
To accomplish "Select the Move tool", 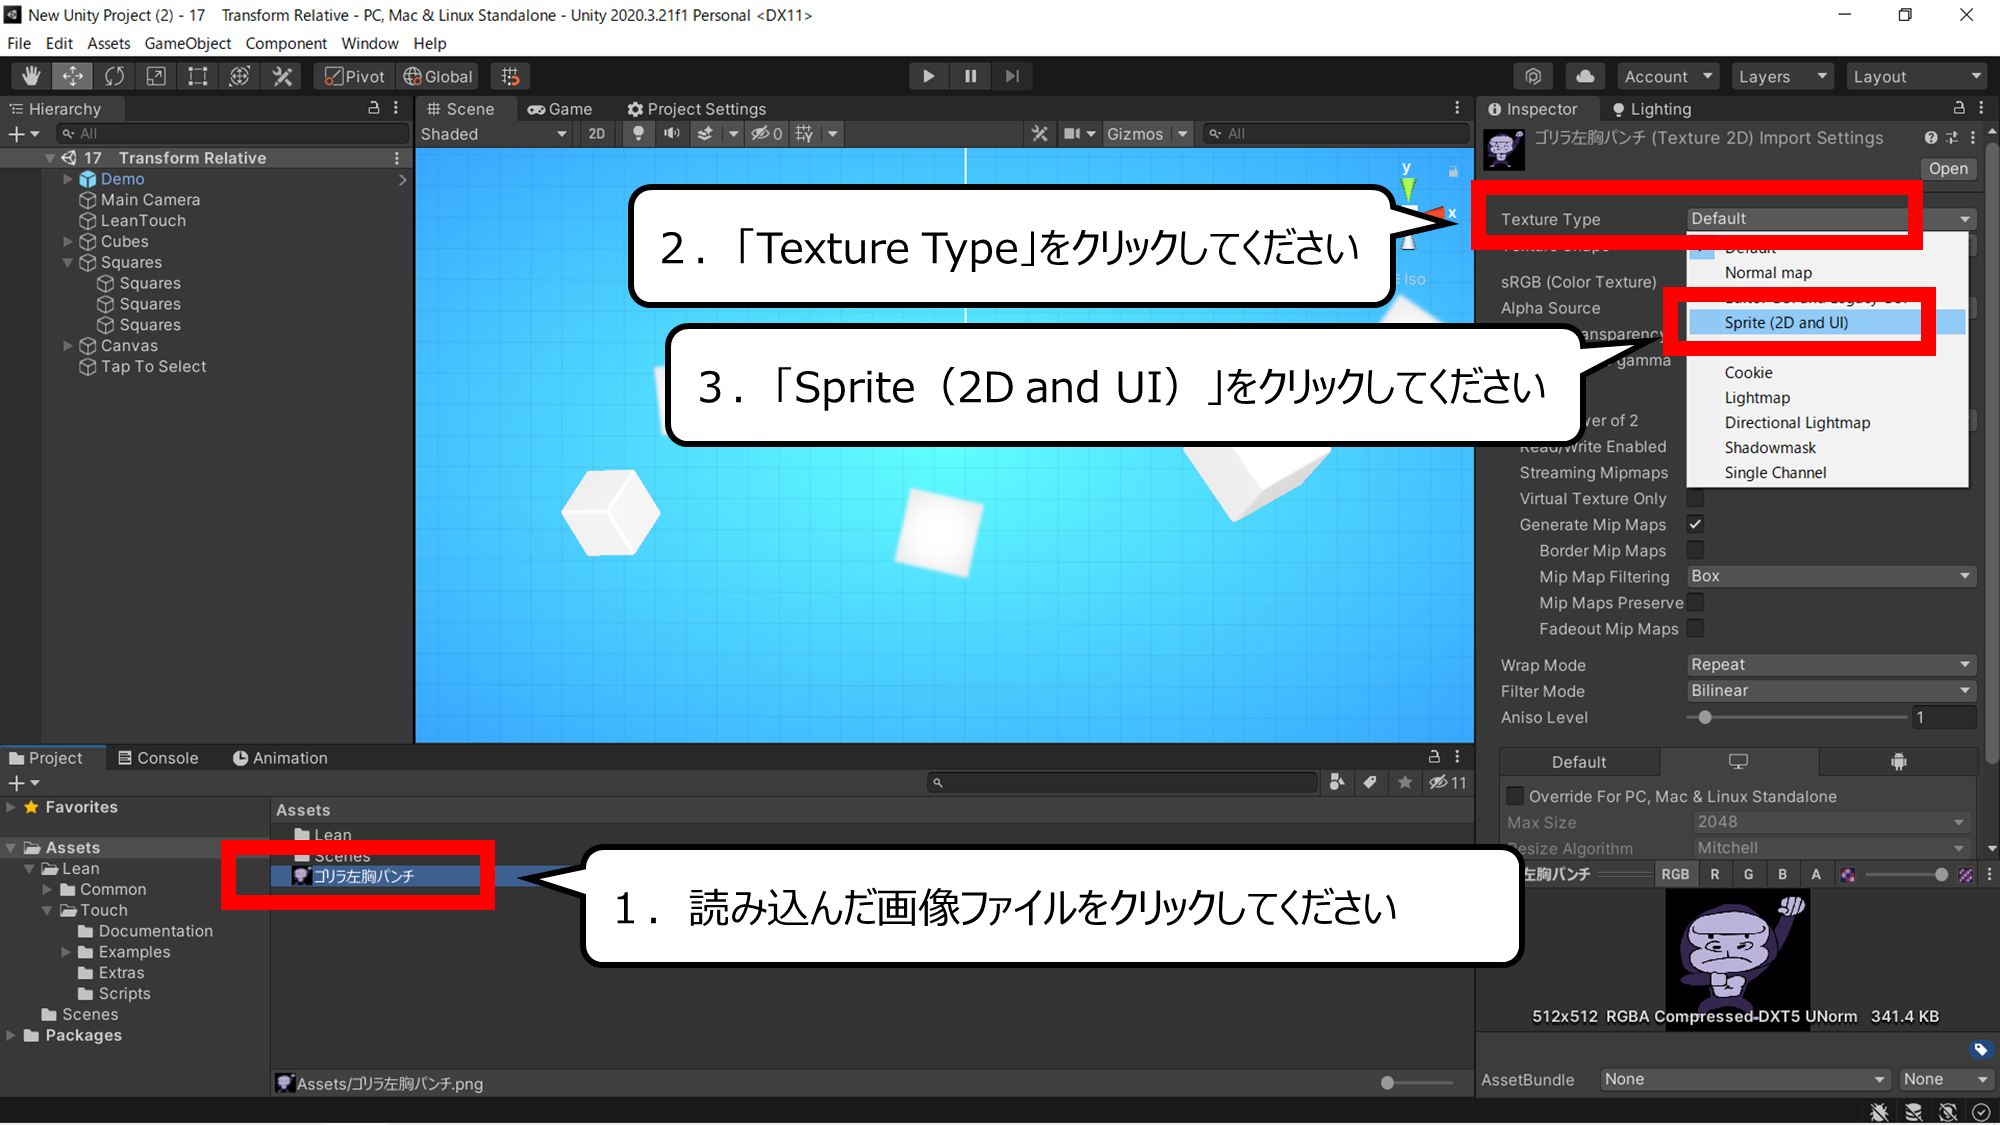I will (73, 76).
